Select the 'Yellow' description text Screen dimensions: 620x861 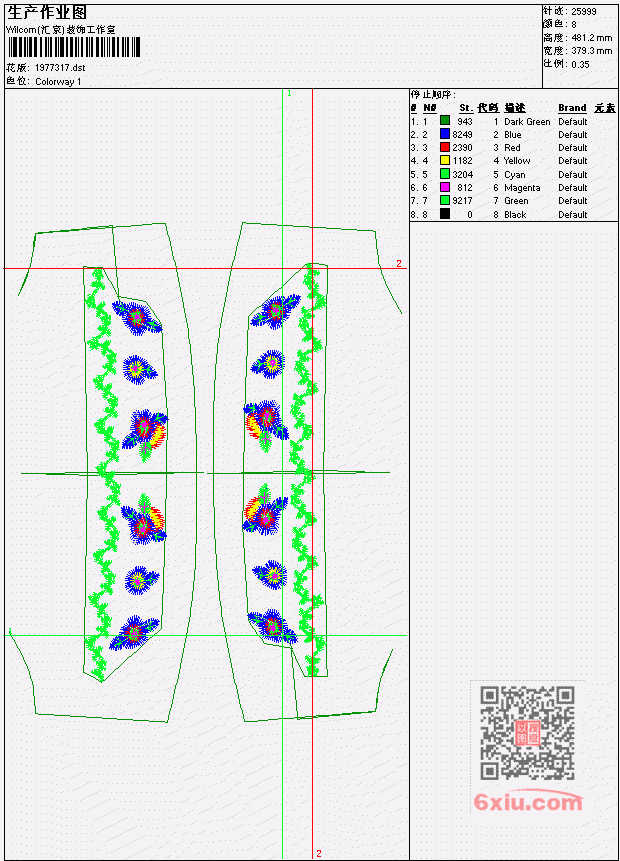[x=517, y=161]
